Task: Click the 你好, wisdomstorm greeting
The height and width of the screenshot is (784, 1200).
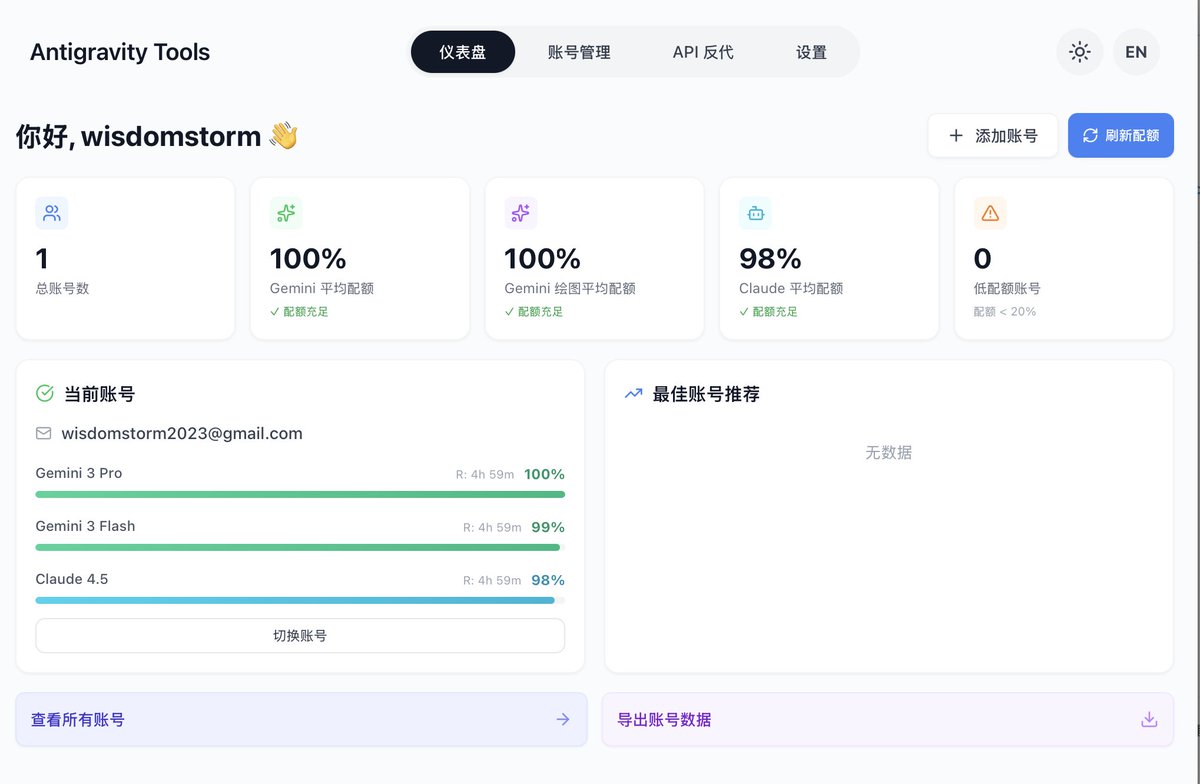Action: tap(157, 136)
